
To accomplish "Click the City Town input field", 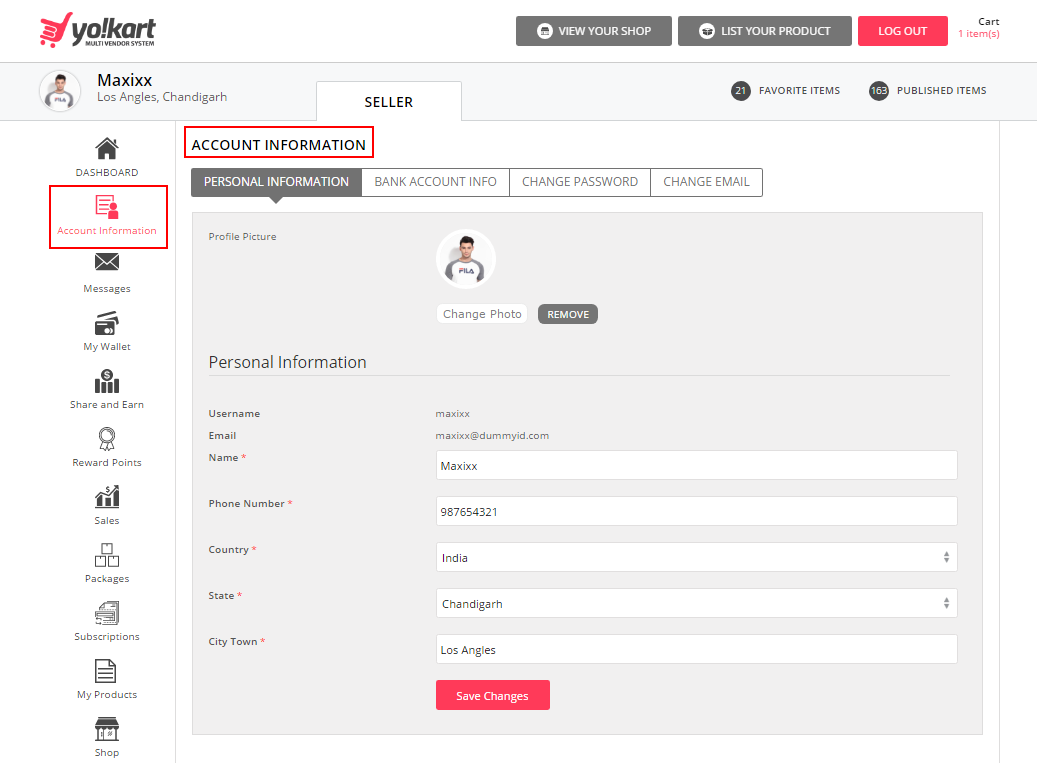I will [696, 649].
